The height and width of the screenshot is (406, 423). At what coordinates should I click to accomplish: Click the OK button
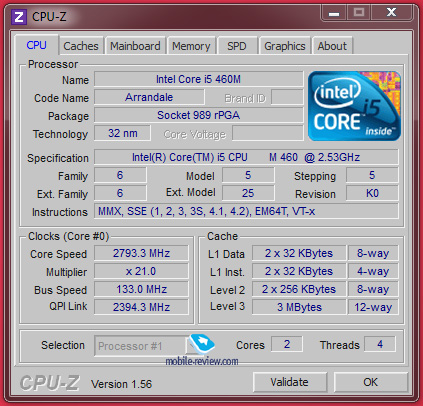371,382
